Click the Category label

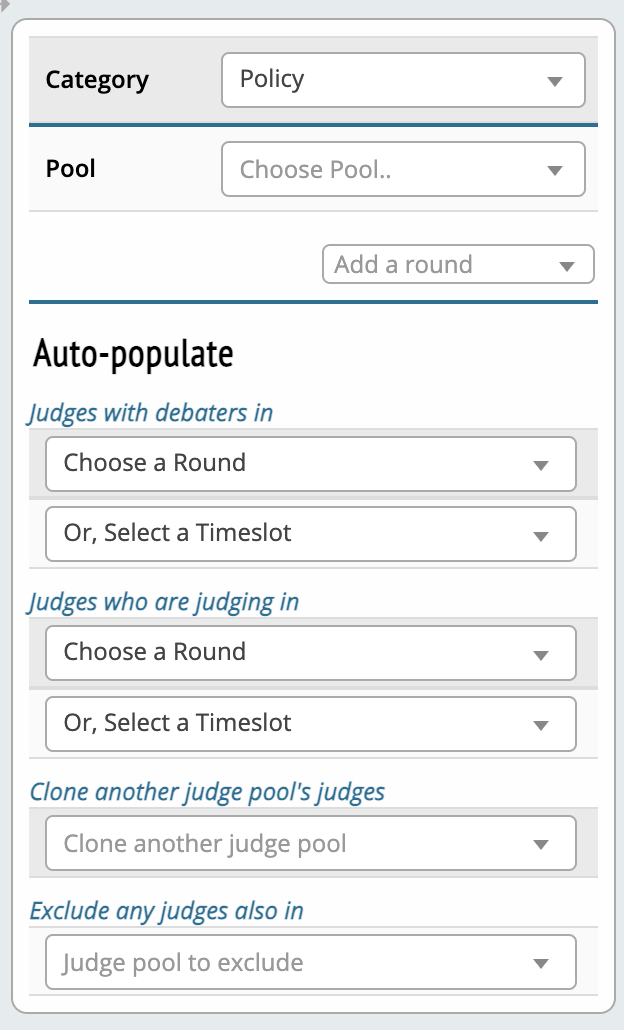tap(97, 80)
